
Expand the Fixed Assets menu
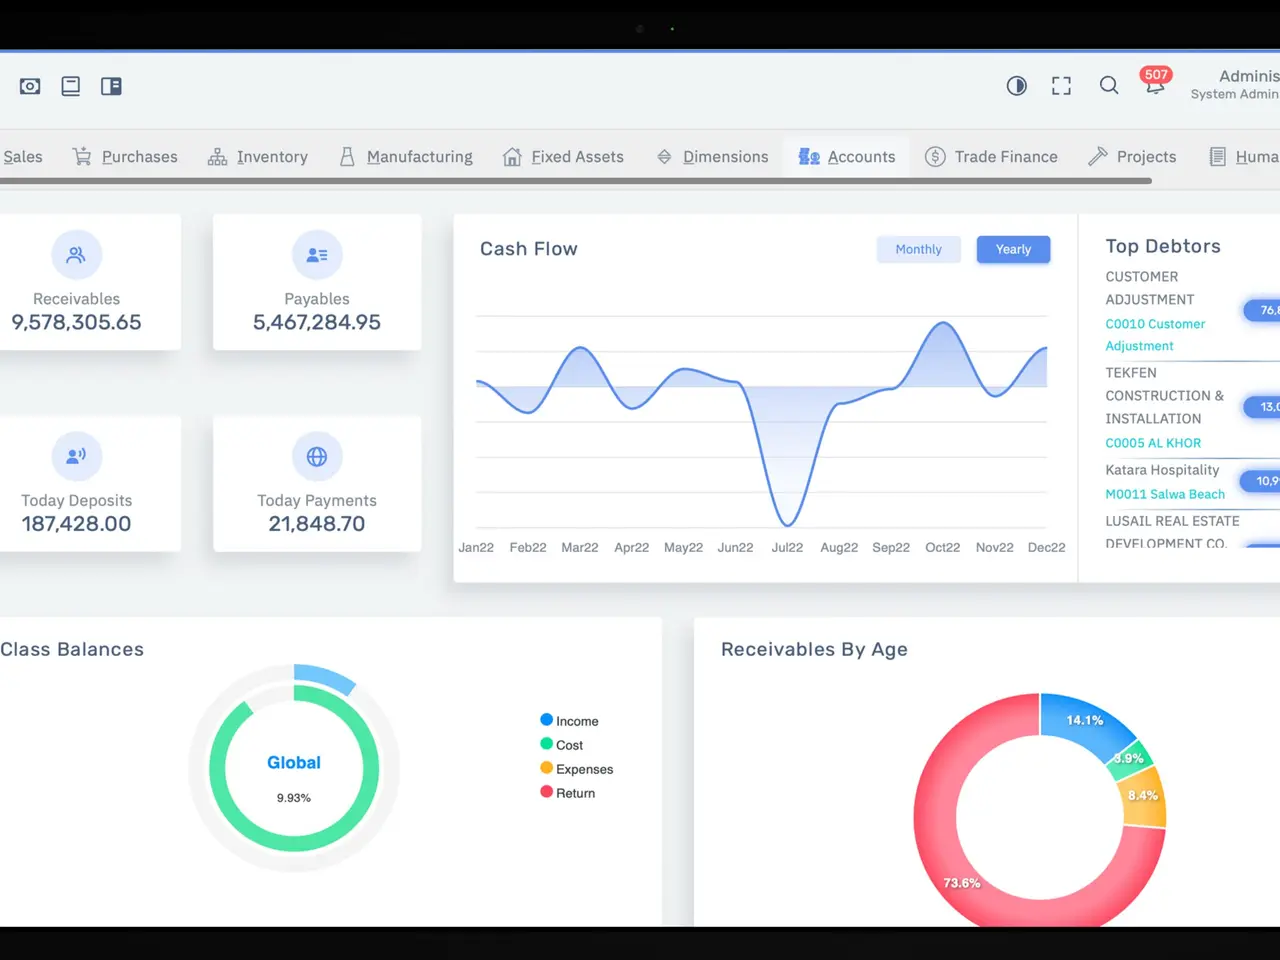point(563,157)
